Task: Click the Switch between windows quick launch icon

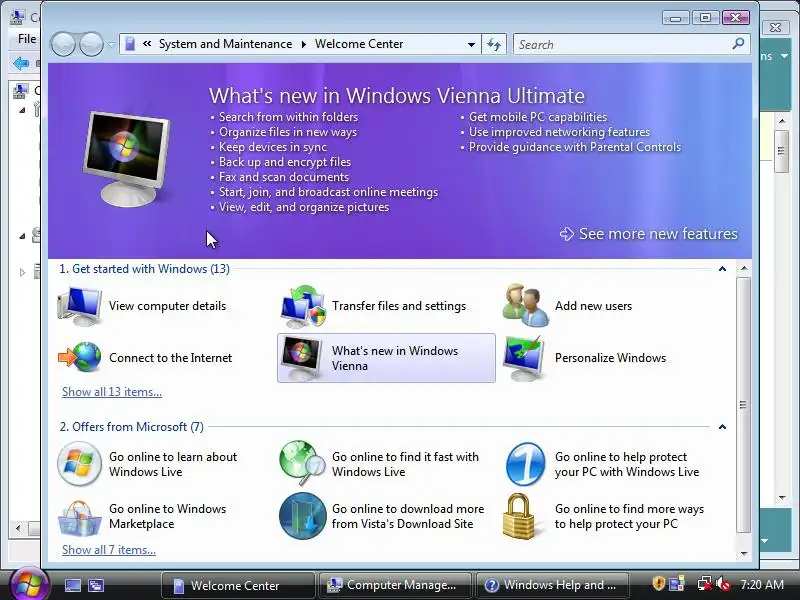Action: click(96, 585)
